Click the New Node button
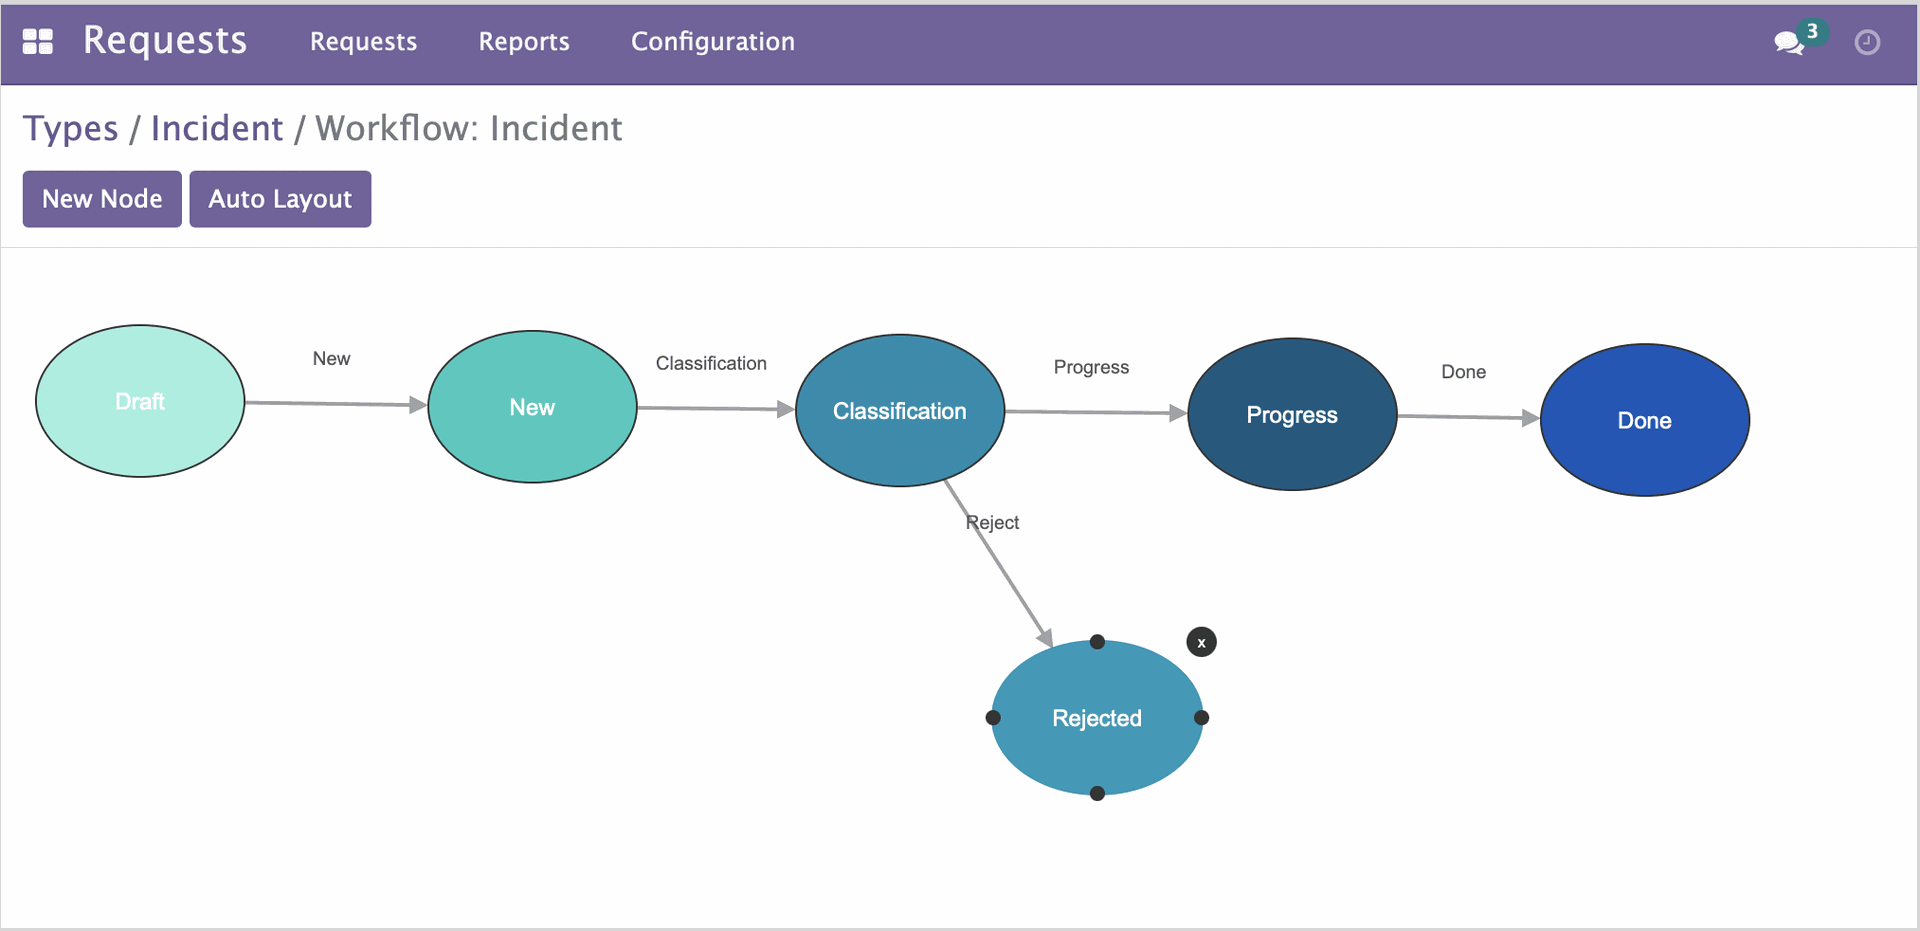 point(102,199)
